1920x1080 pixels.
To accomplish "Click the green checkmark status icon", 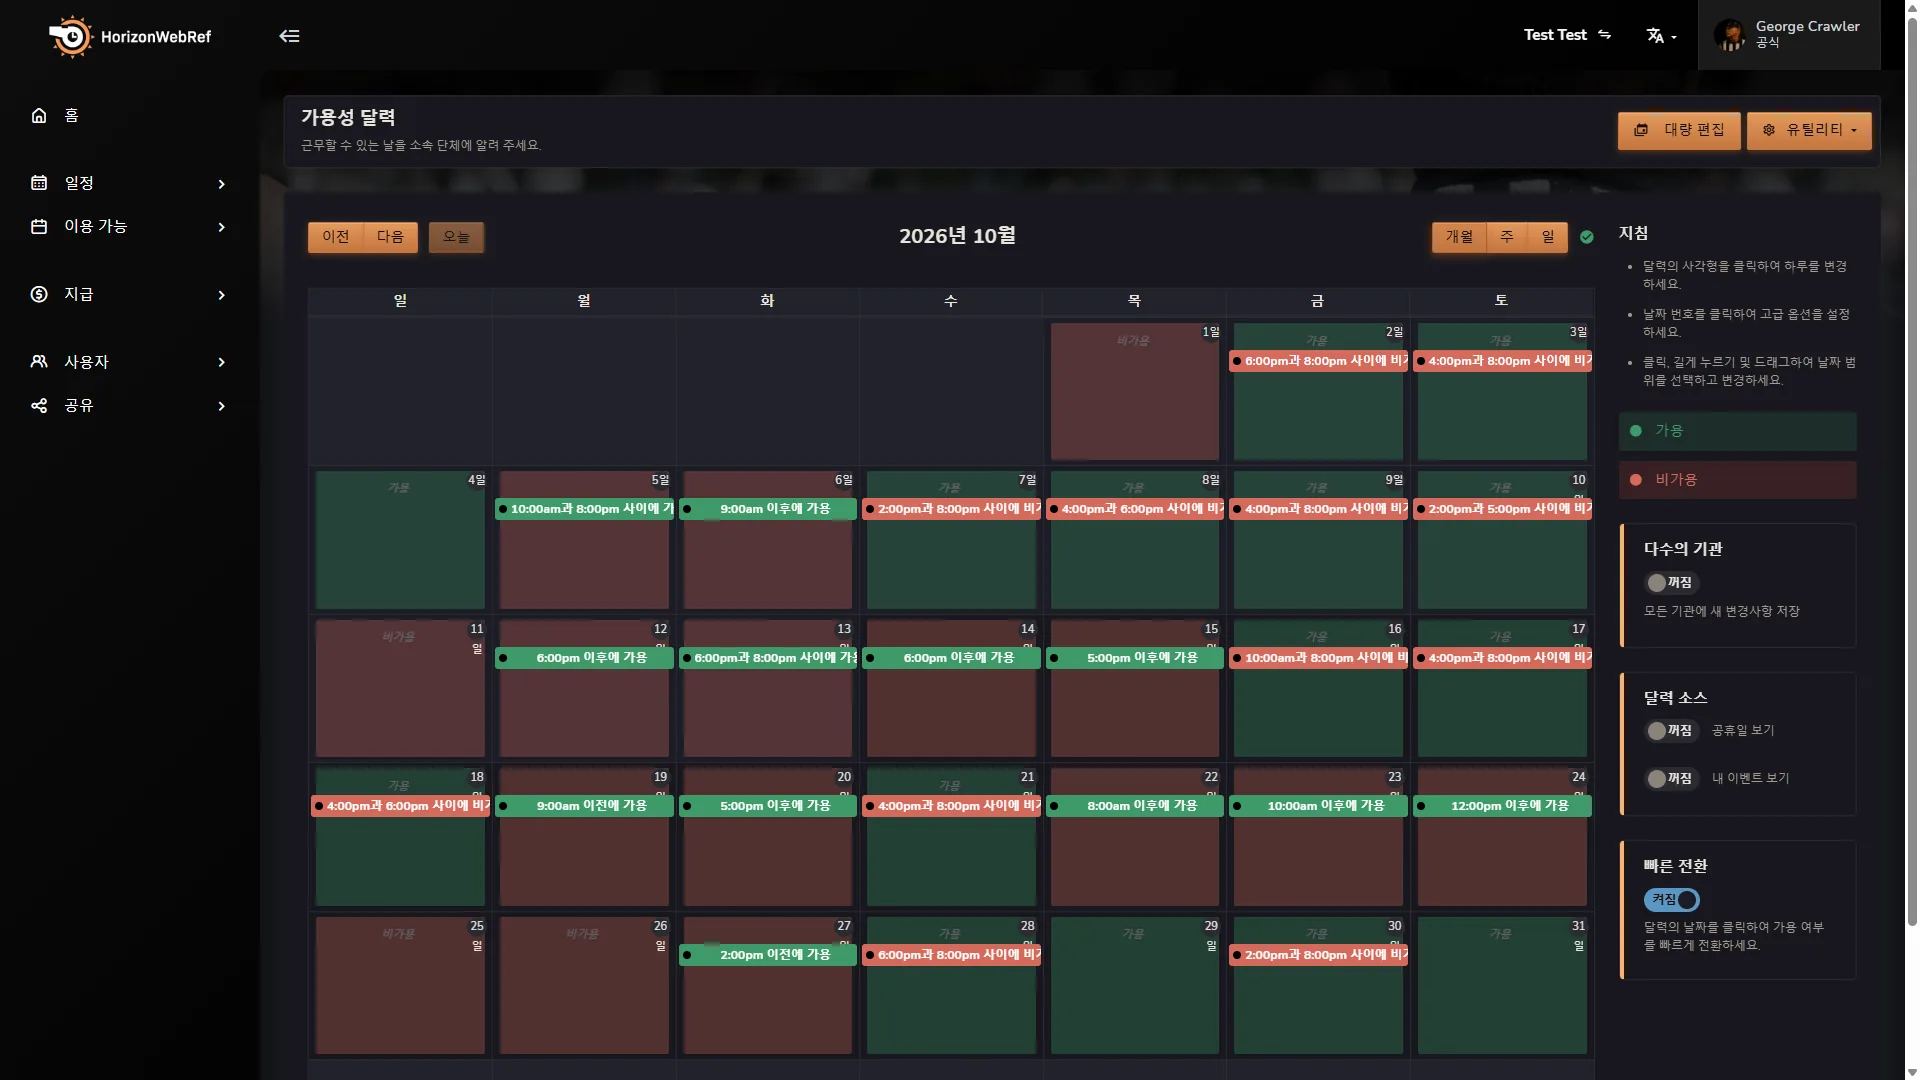I will point(1587,237).
